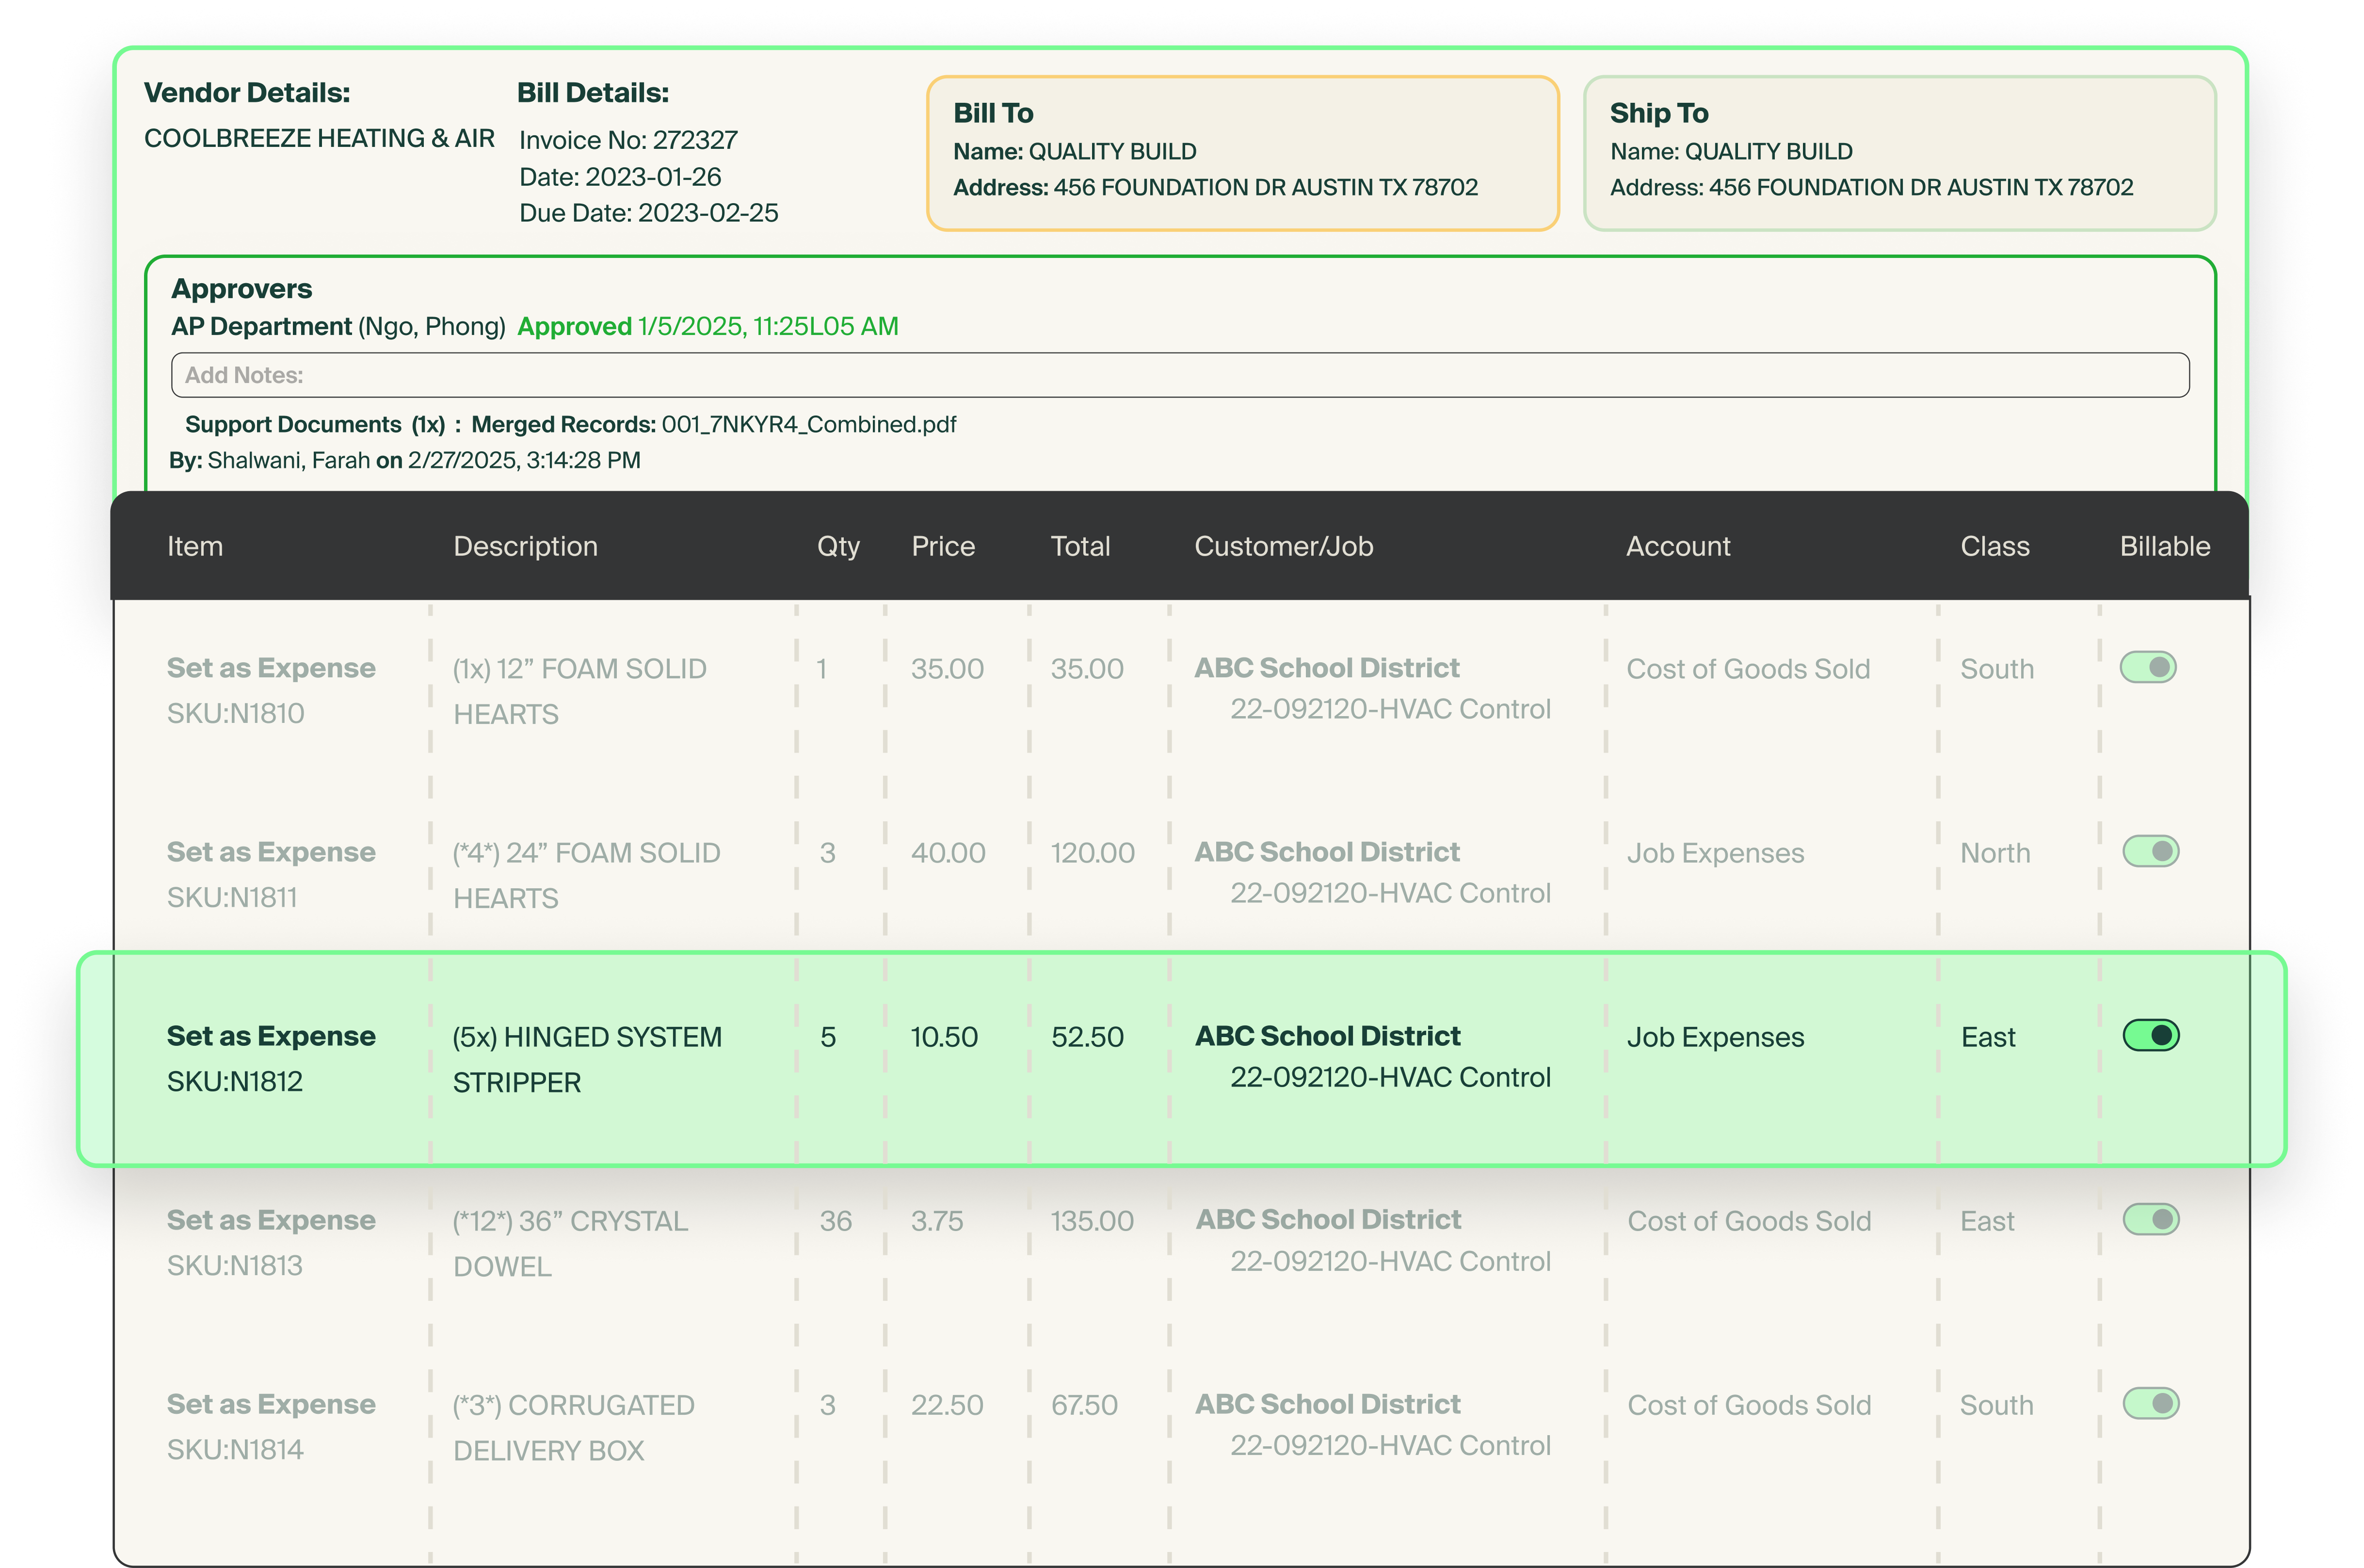2364x1568 pixels.
Task: Toggle billable switch for Corrugated Delivery Box row
Action: point(2150,1403)
